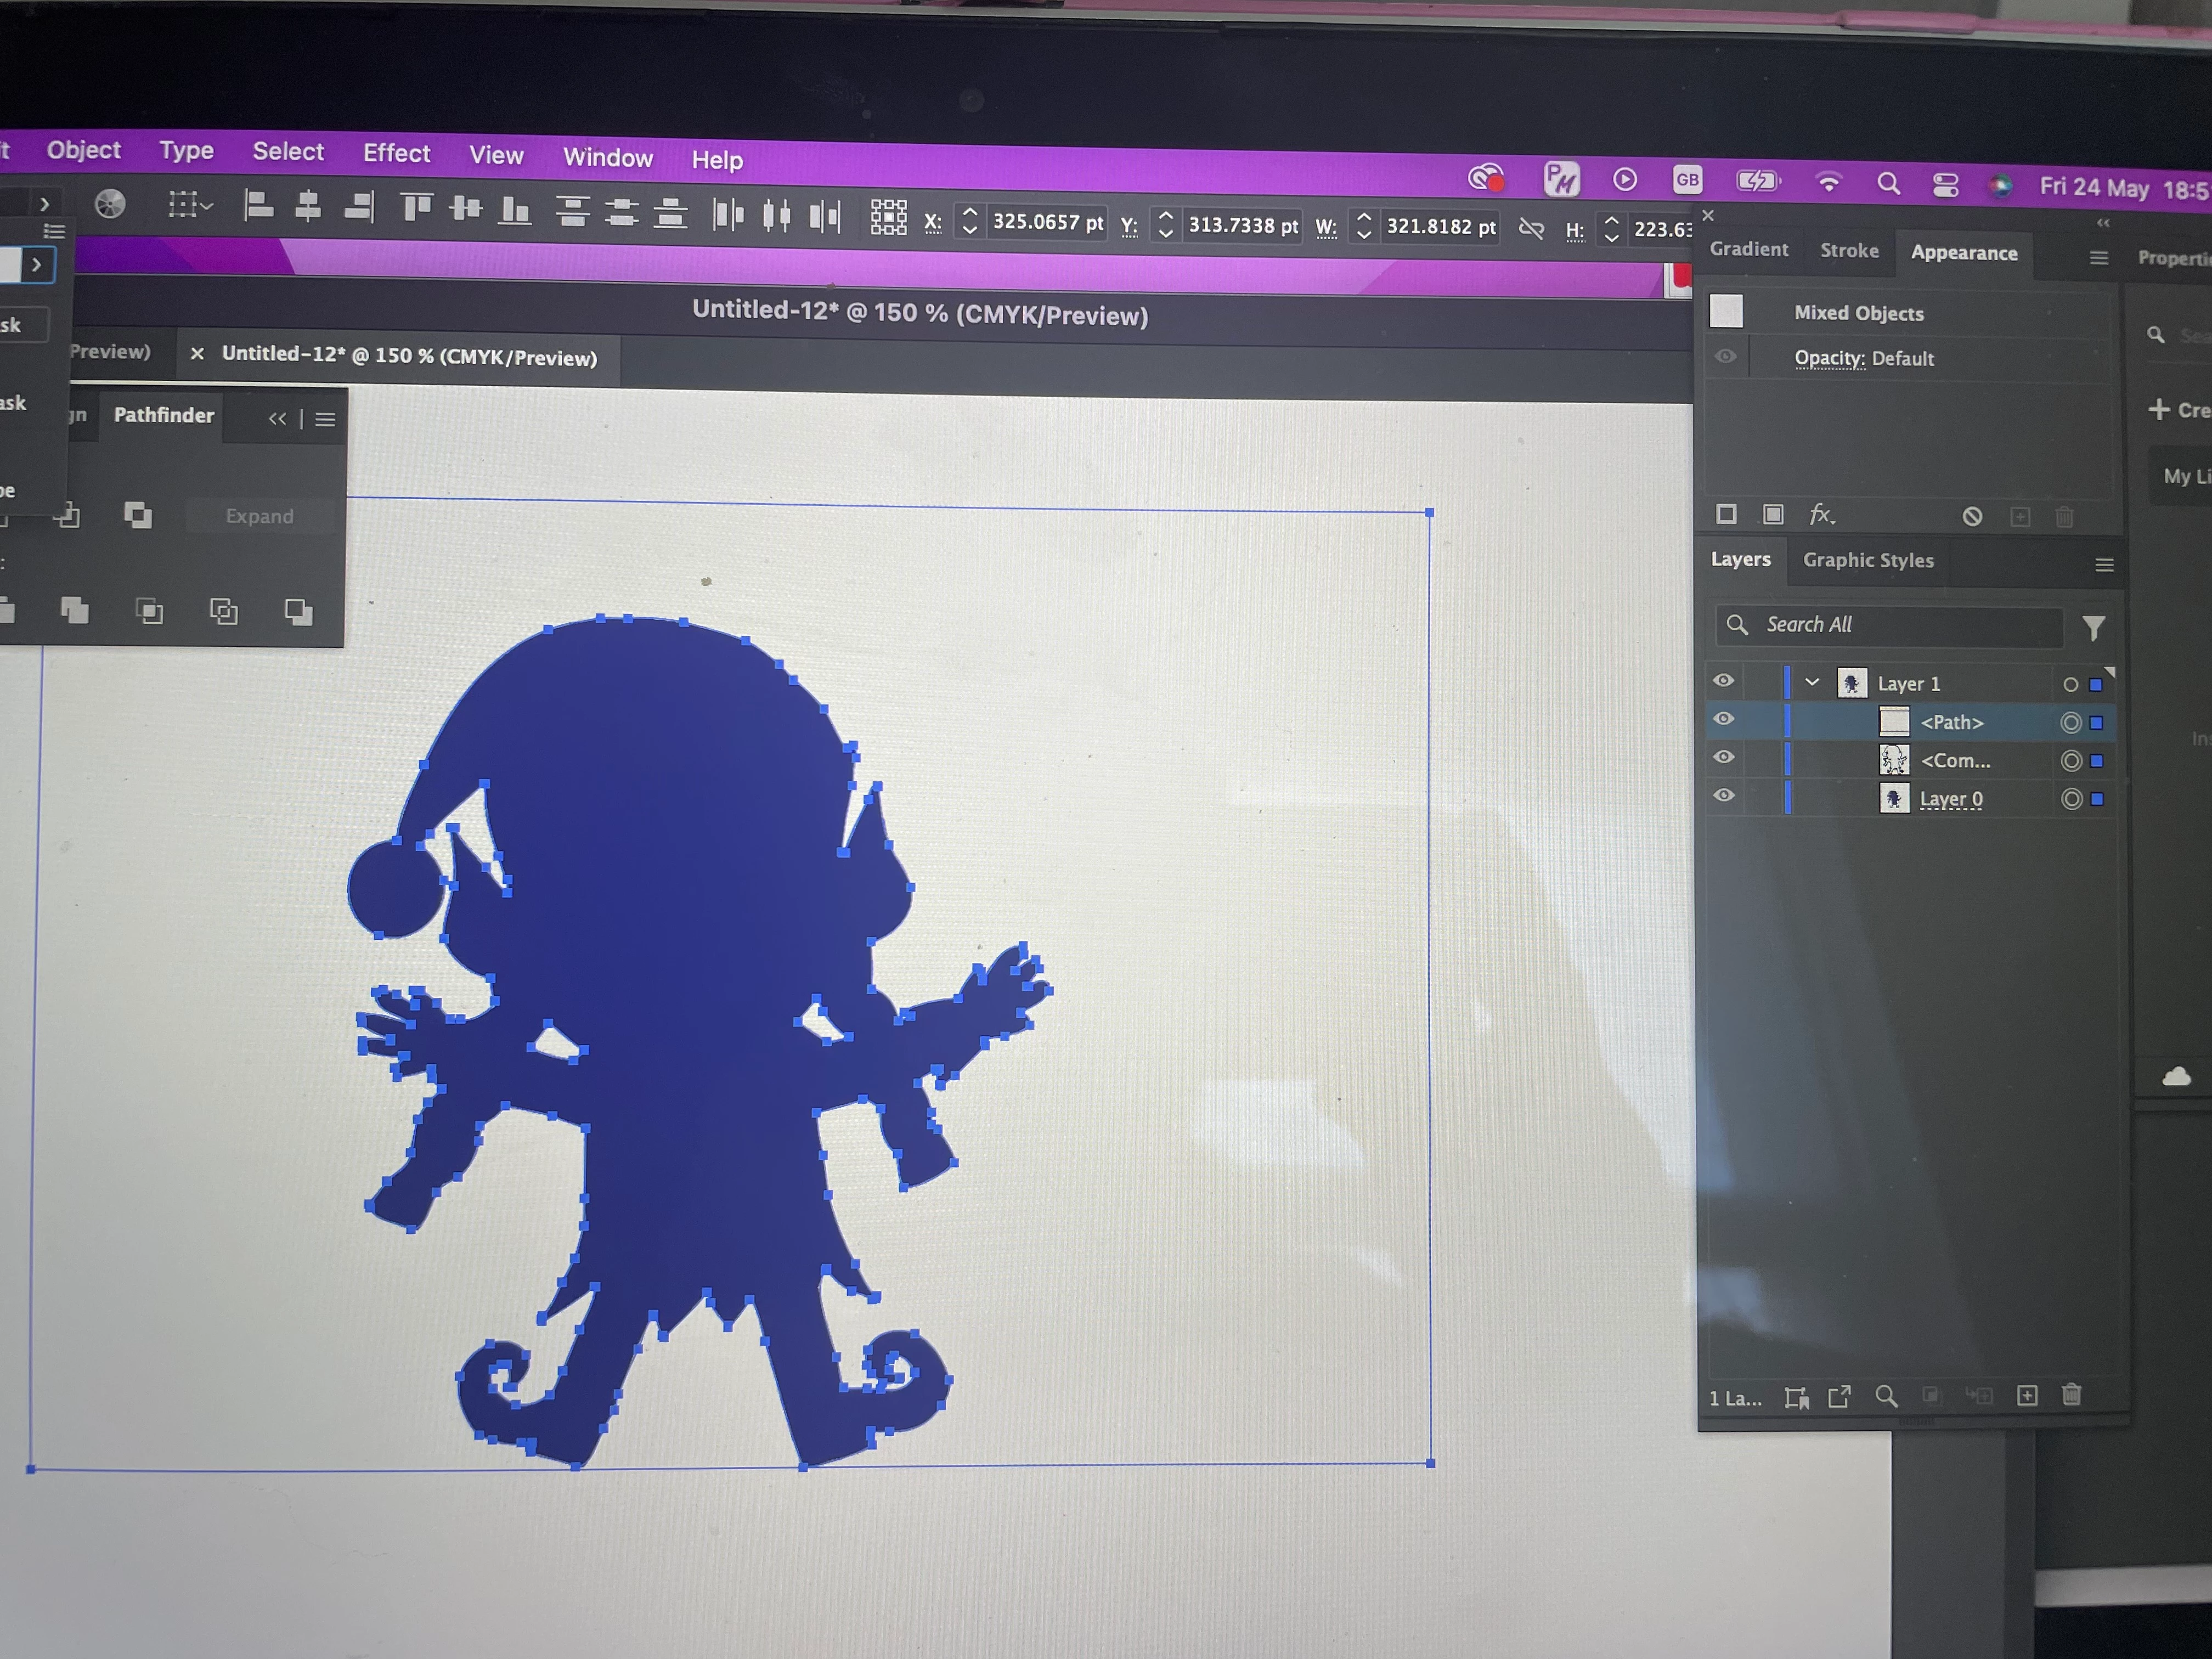Click horizontal align left icon
This screenshot has width=2212, height=1659.
coord(258,206)
